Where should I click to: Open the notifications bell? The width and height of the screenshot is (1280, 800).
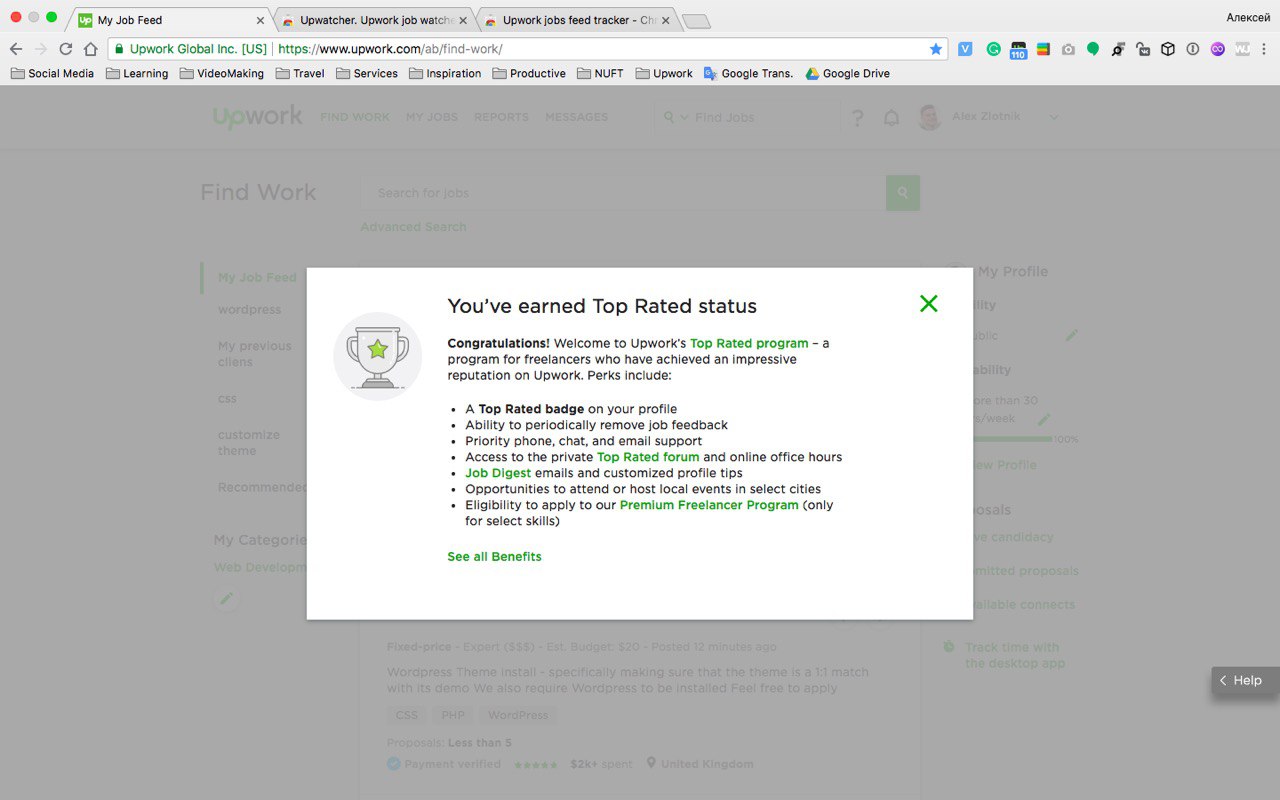coord(891,118)
